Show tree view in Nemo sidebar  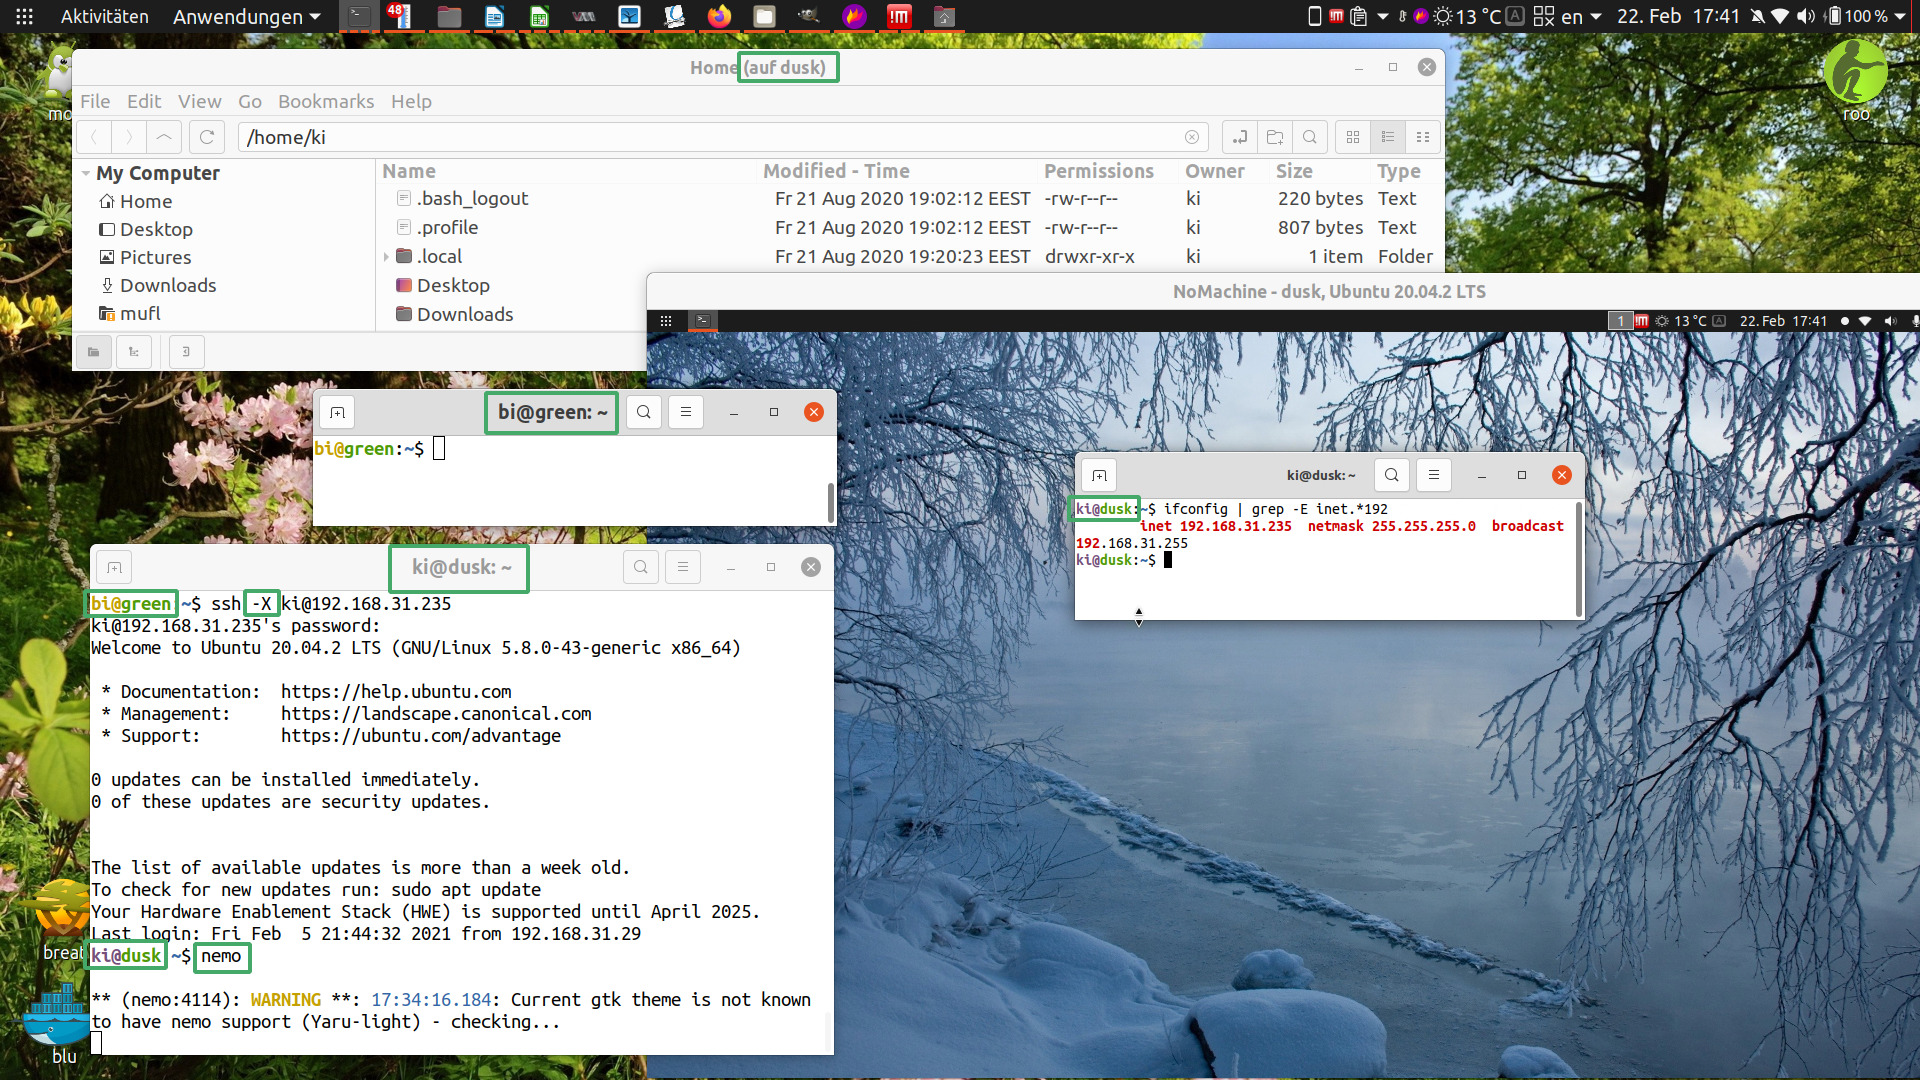(x=134, y=351)
